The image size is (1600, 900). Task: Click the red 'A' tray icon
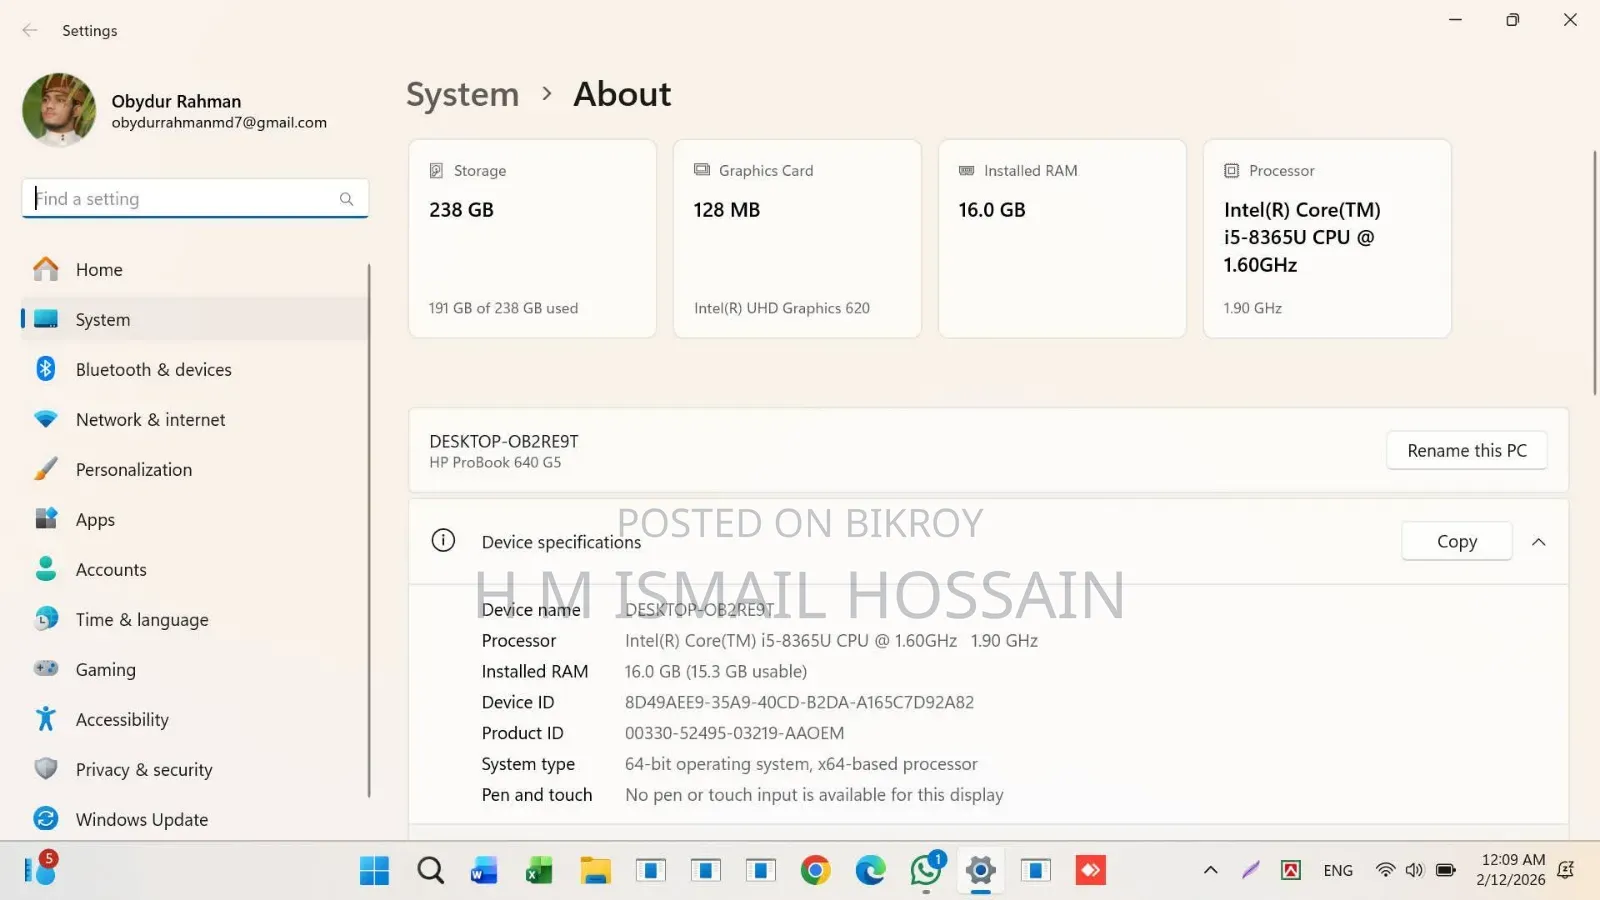(1291, 870)
